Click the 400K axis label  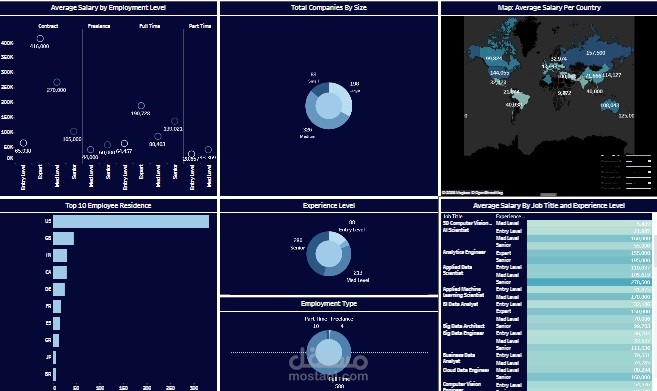coord(8,43)
